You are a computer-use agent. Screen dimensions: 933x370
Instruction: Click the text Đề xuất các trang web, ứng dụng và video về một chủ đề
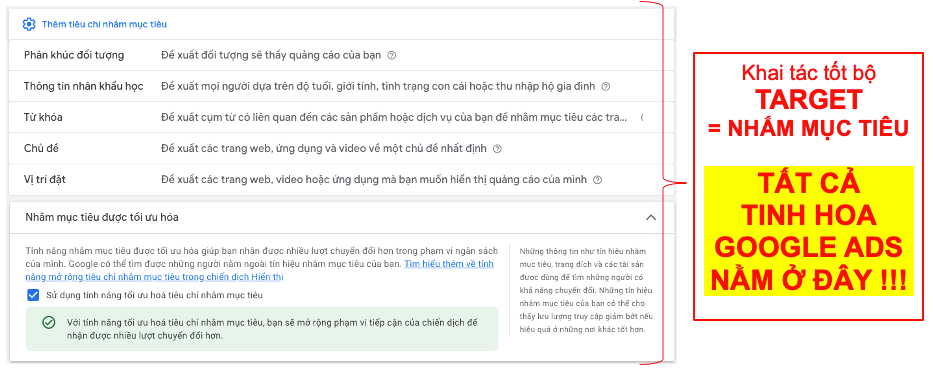click(324, 148)
